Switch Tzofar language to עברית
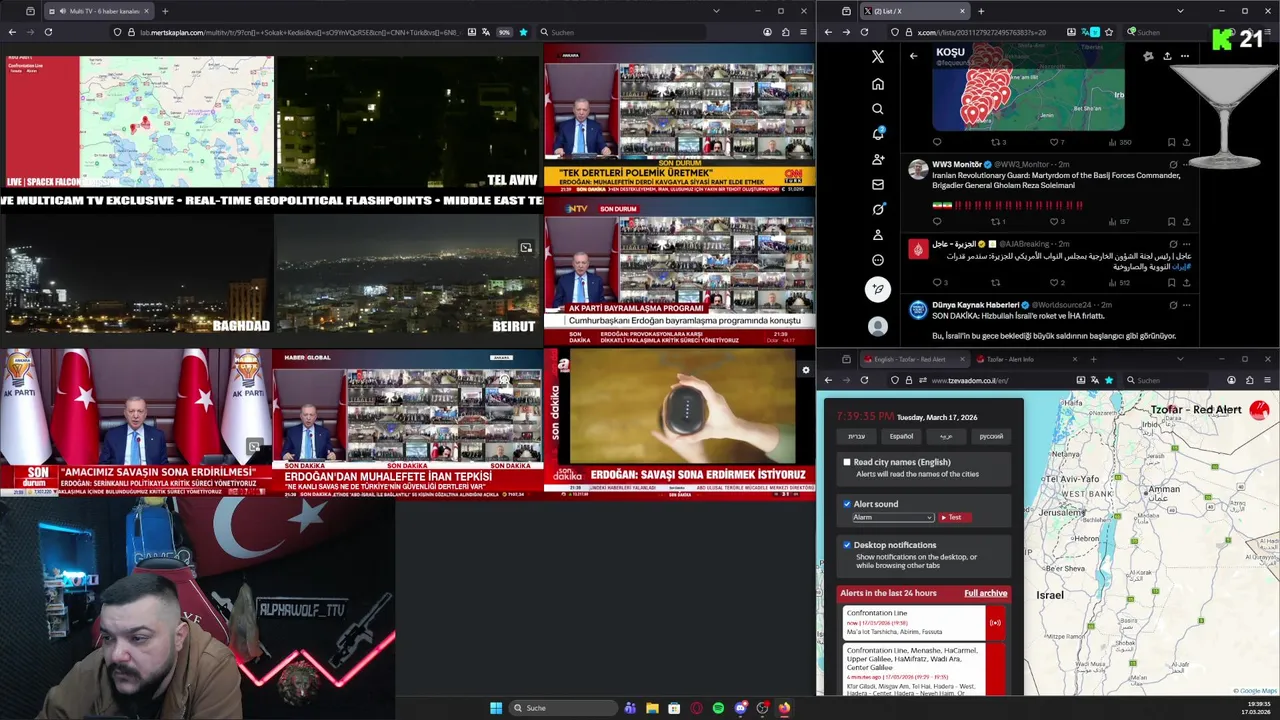1280x720 pixels. pos(857,436)
